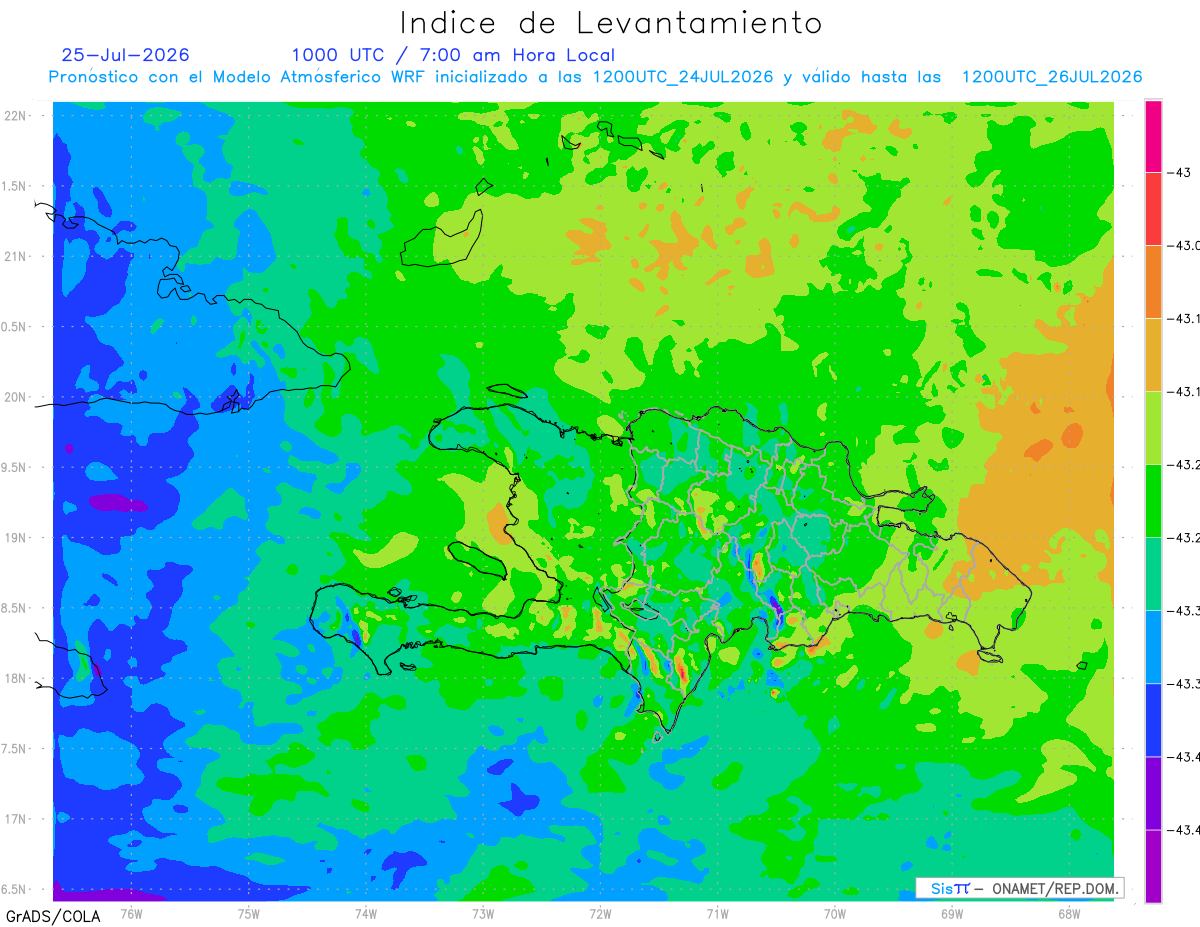The height and width of the screenshot is (927, 1200).
Task: Click the '21N' latitude label
Action: coord(15,257)
